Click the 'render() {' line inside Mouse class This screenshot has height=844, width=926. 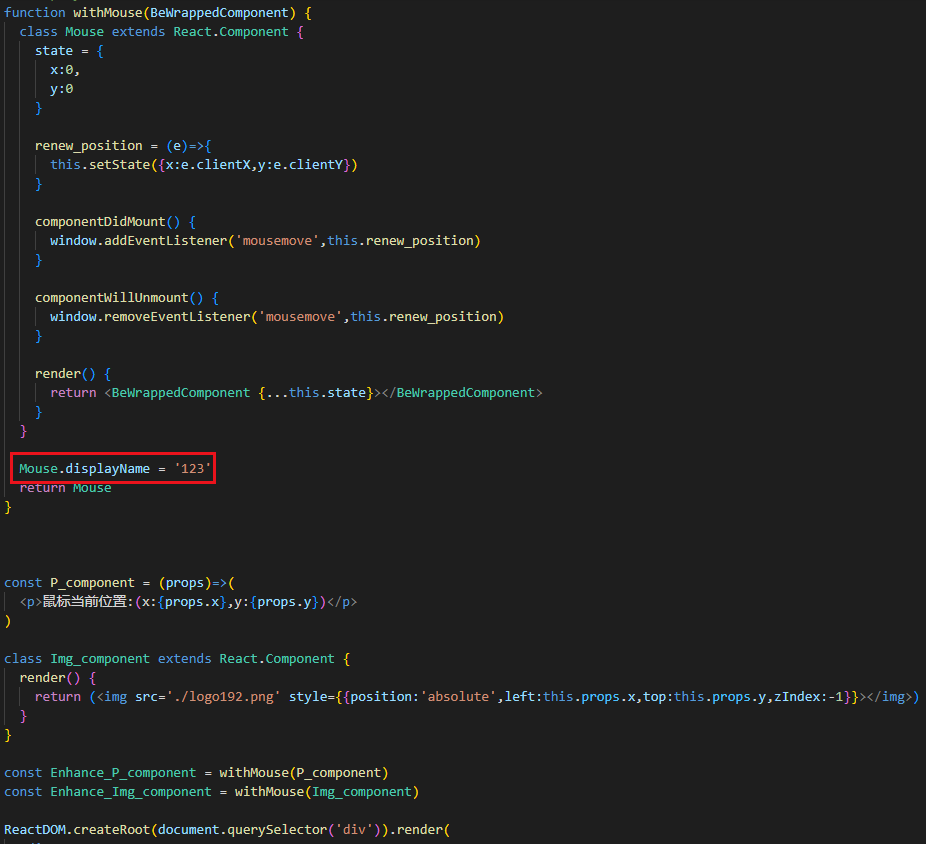73,374
